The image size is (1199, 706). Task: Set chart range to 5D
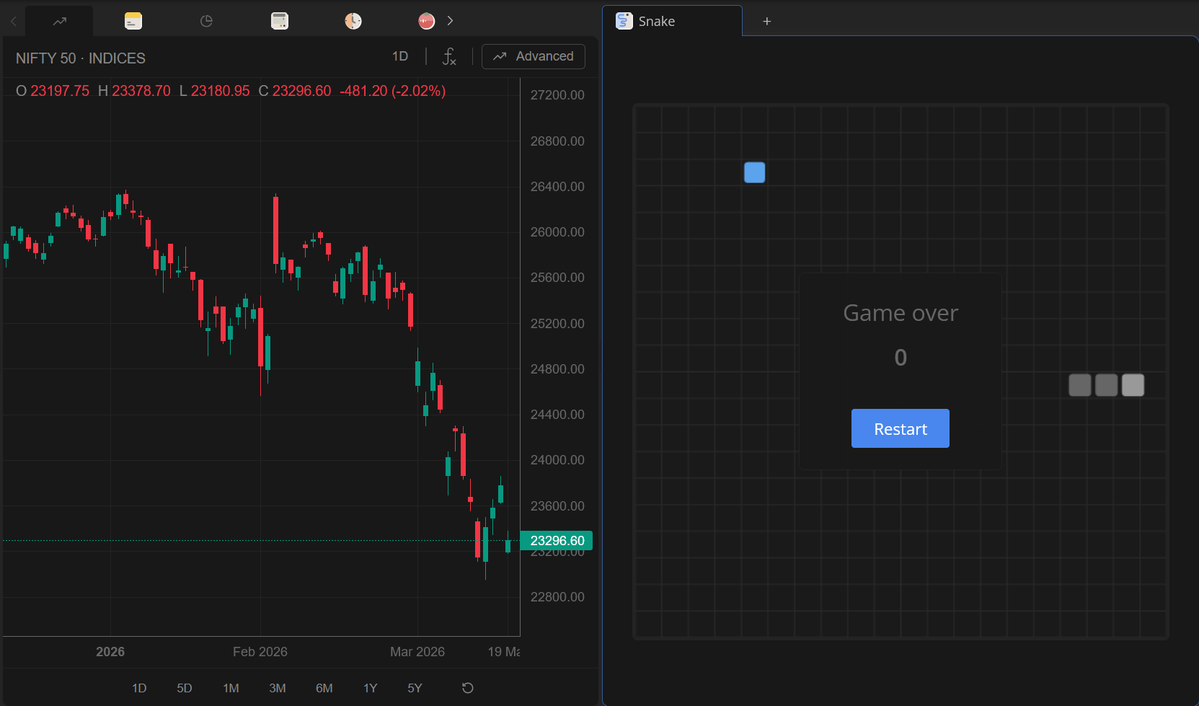pos(184,688)
